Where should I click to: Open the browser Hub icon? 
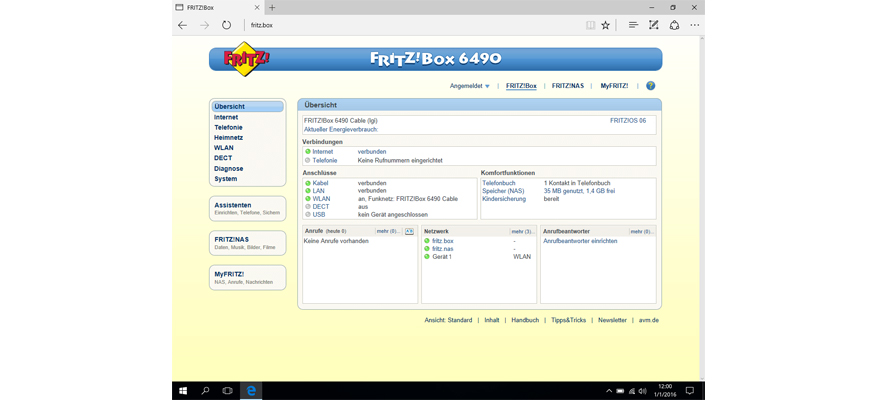pos(633,25)
